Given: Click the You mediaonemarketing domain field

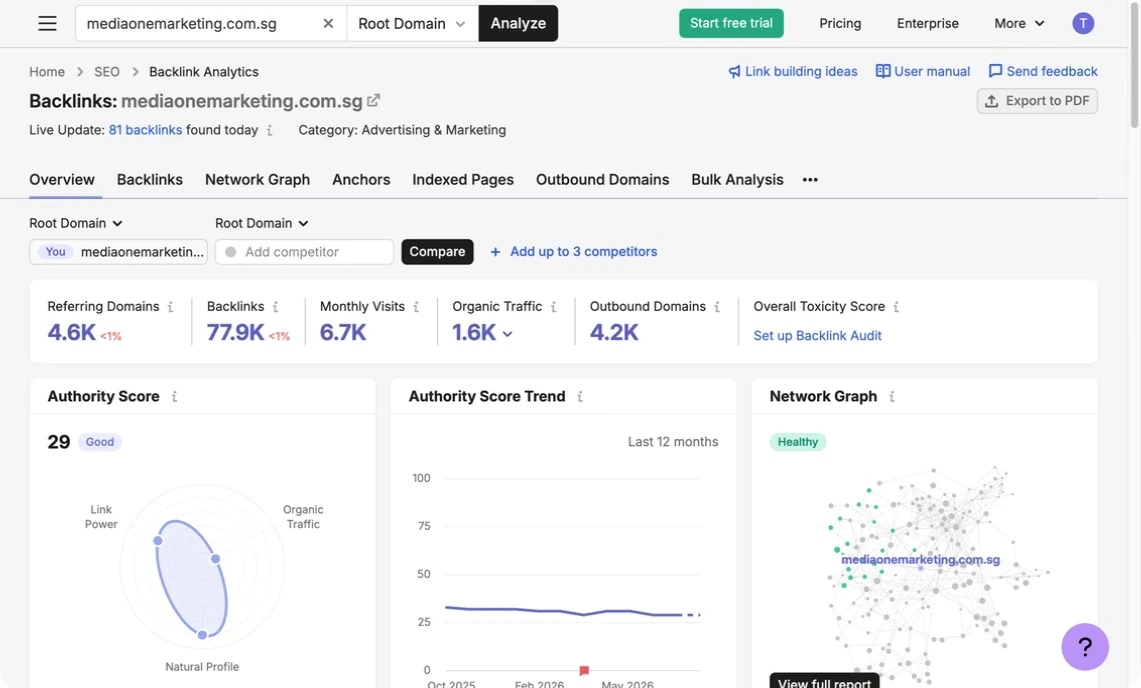Looking at the screenshot, I should 119,252.
